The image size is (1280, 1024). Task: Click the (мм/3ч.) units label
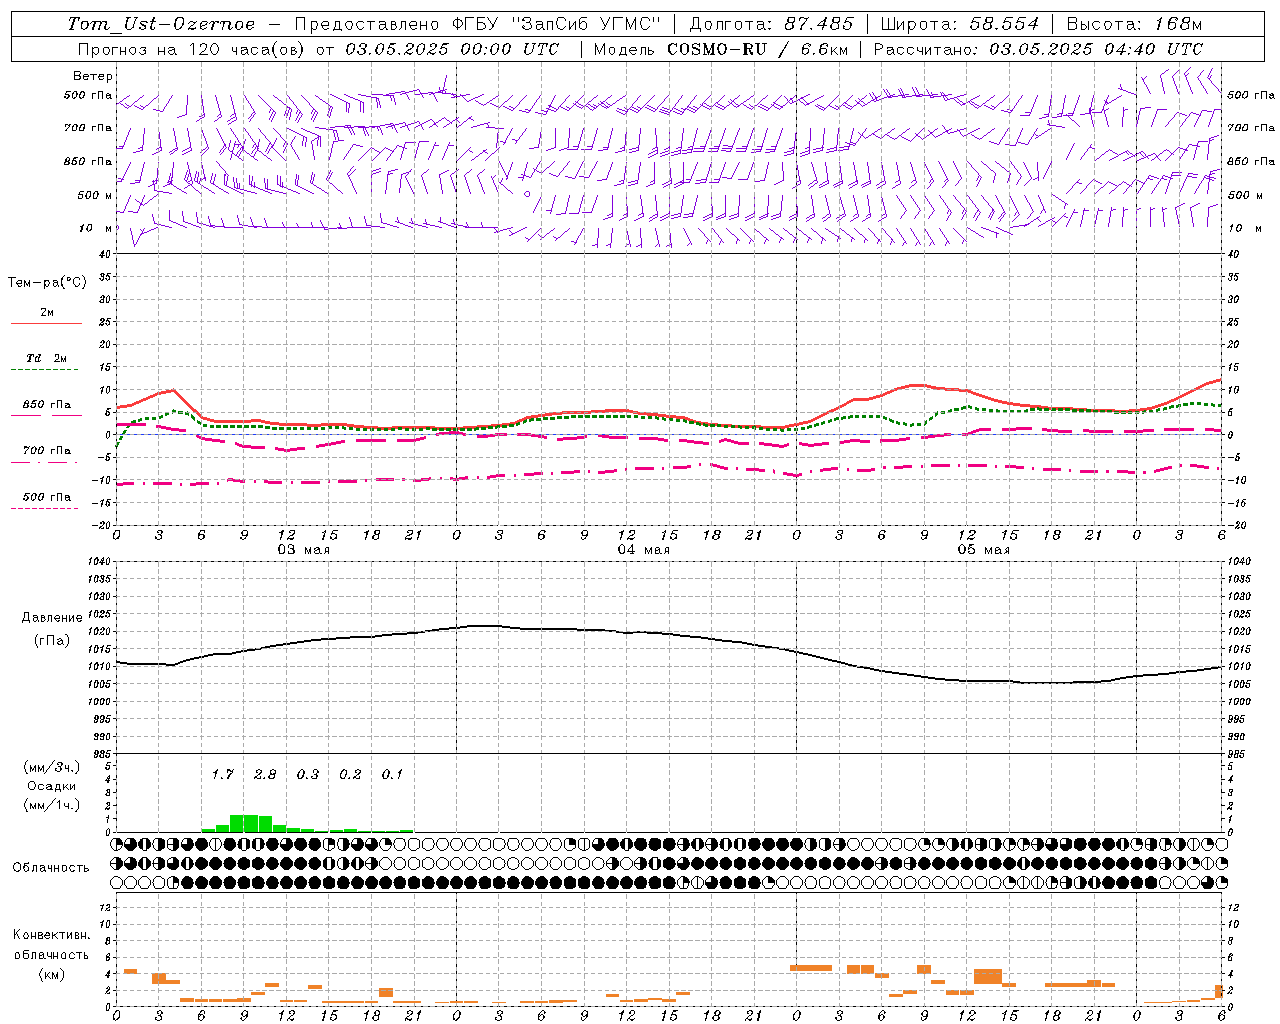(x=51, y=767)
